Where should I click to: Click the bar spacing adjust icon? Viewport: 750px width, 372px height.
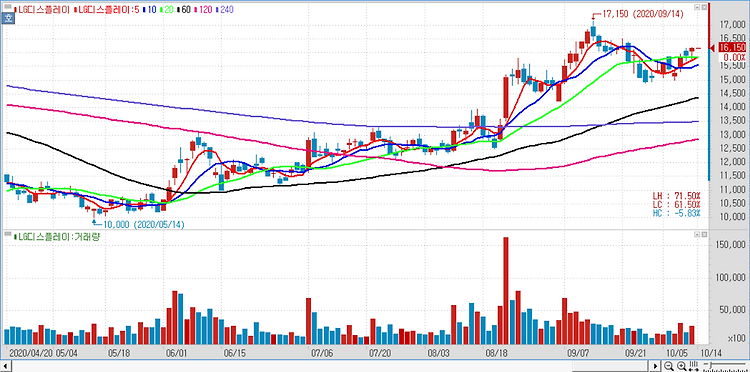(694, 366)
